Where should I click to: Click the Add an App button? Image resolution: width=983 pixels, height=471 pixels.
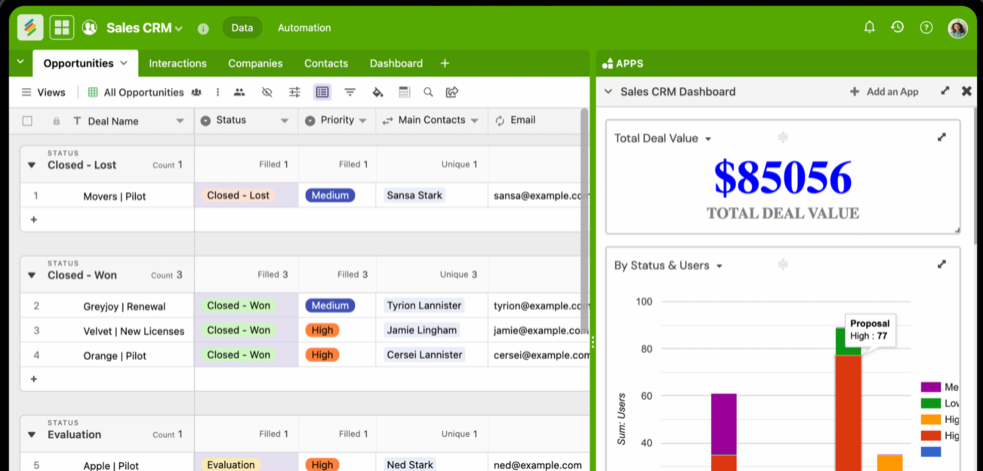click(x=884, y=92)
